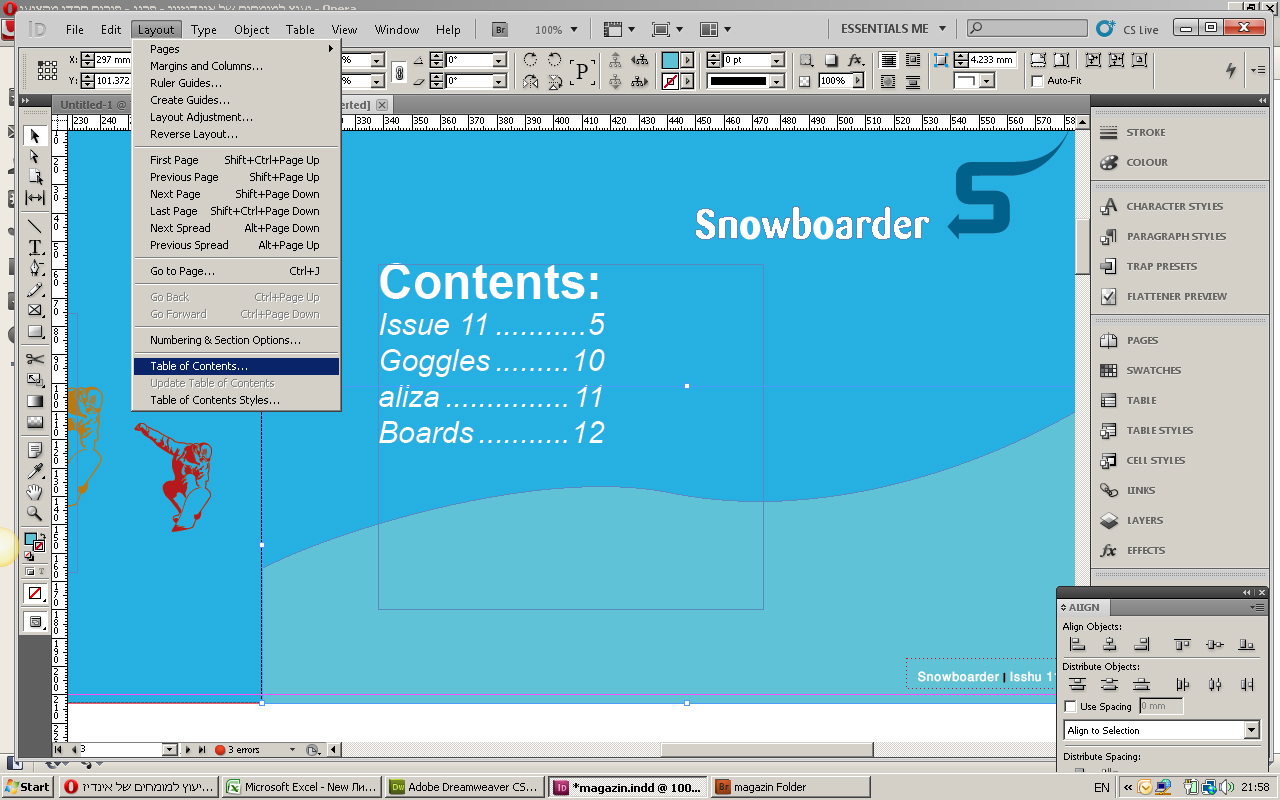The width and height of the screenshot is (1280, 800).
Task: Switch to Adobe Dreamweaver in taskbar
Action: tap(465, 787)
